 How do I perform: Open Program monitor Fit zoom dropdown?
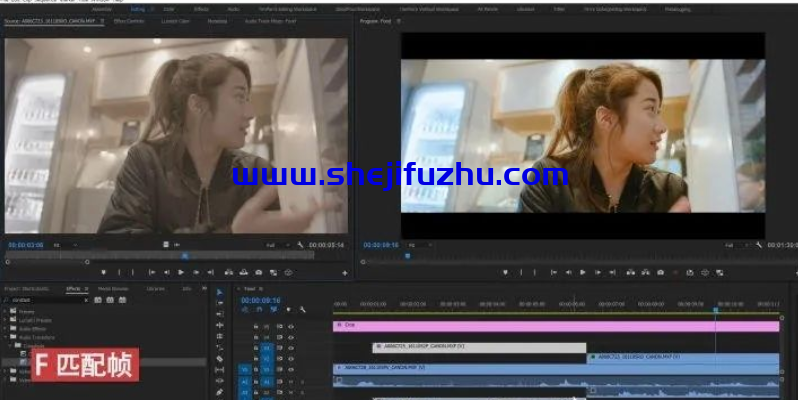pyautogui.click(x=420, y=245)
